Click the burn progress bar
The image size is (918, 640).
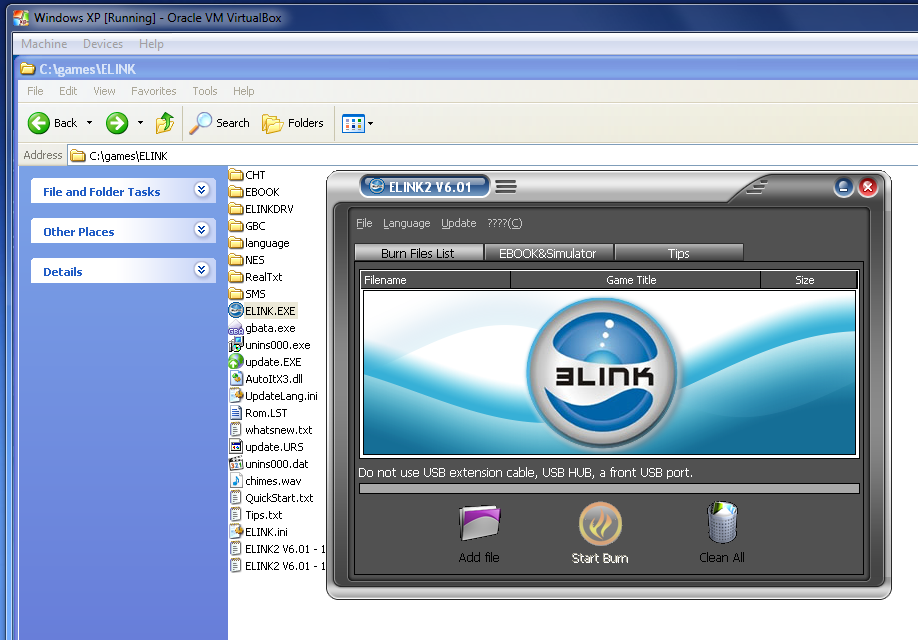click(x=609, y=488)
